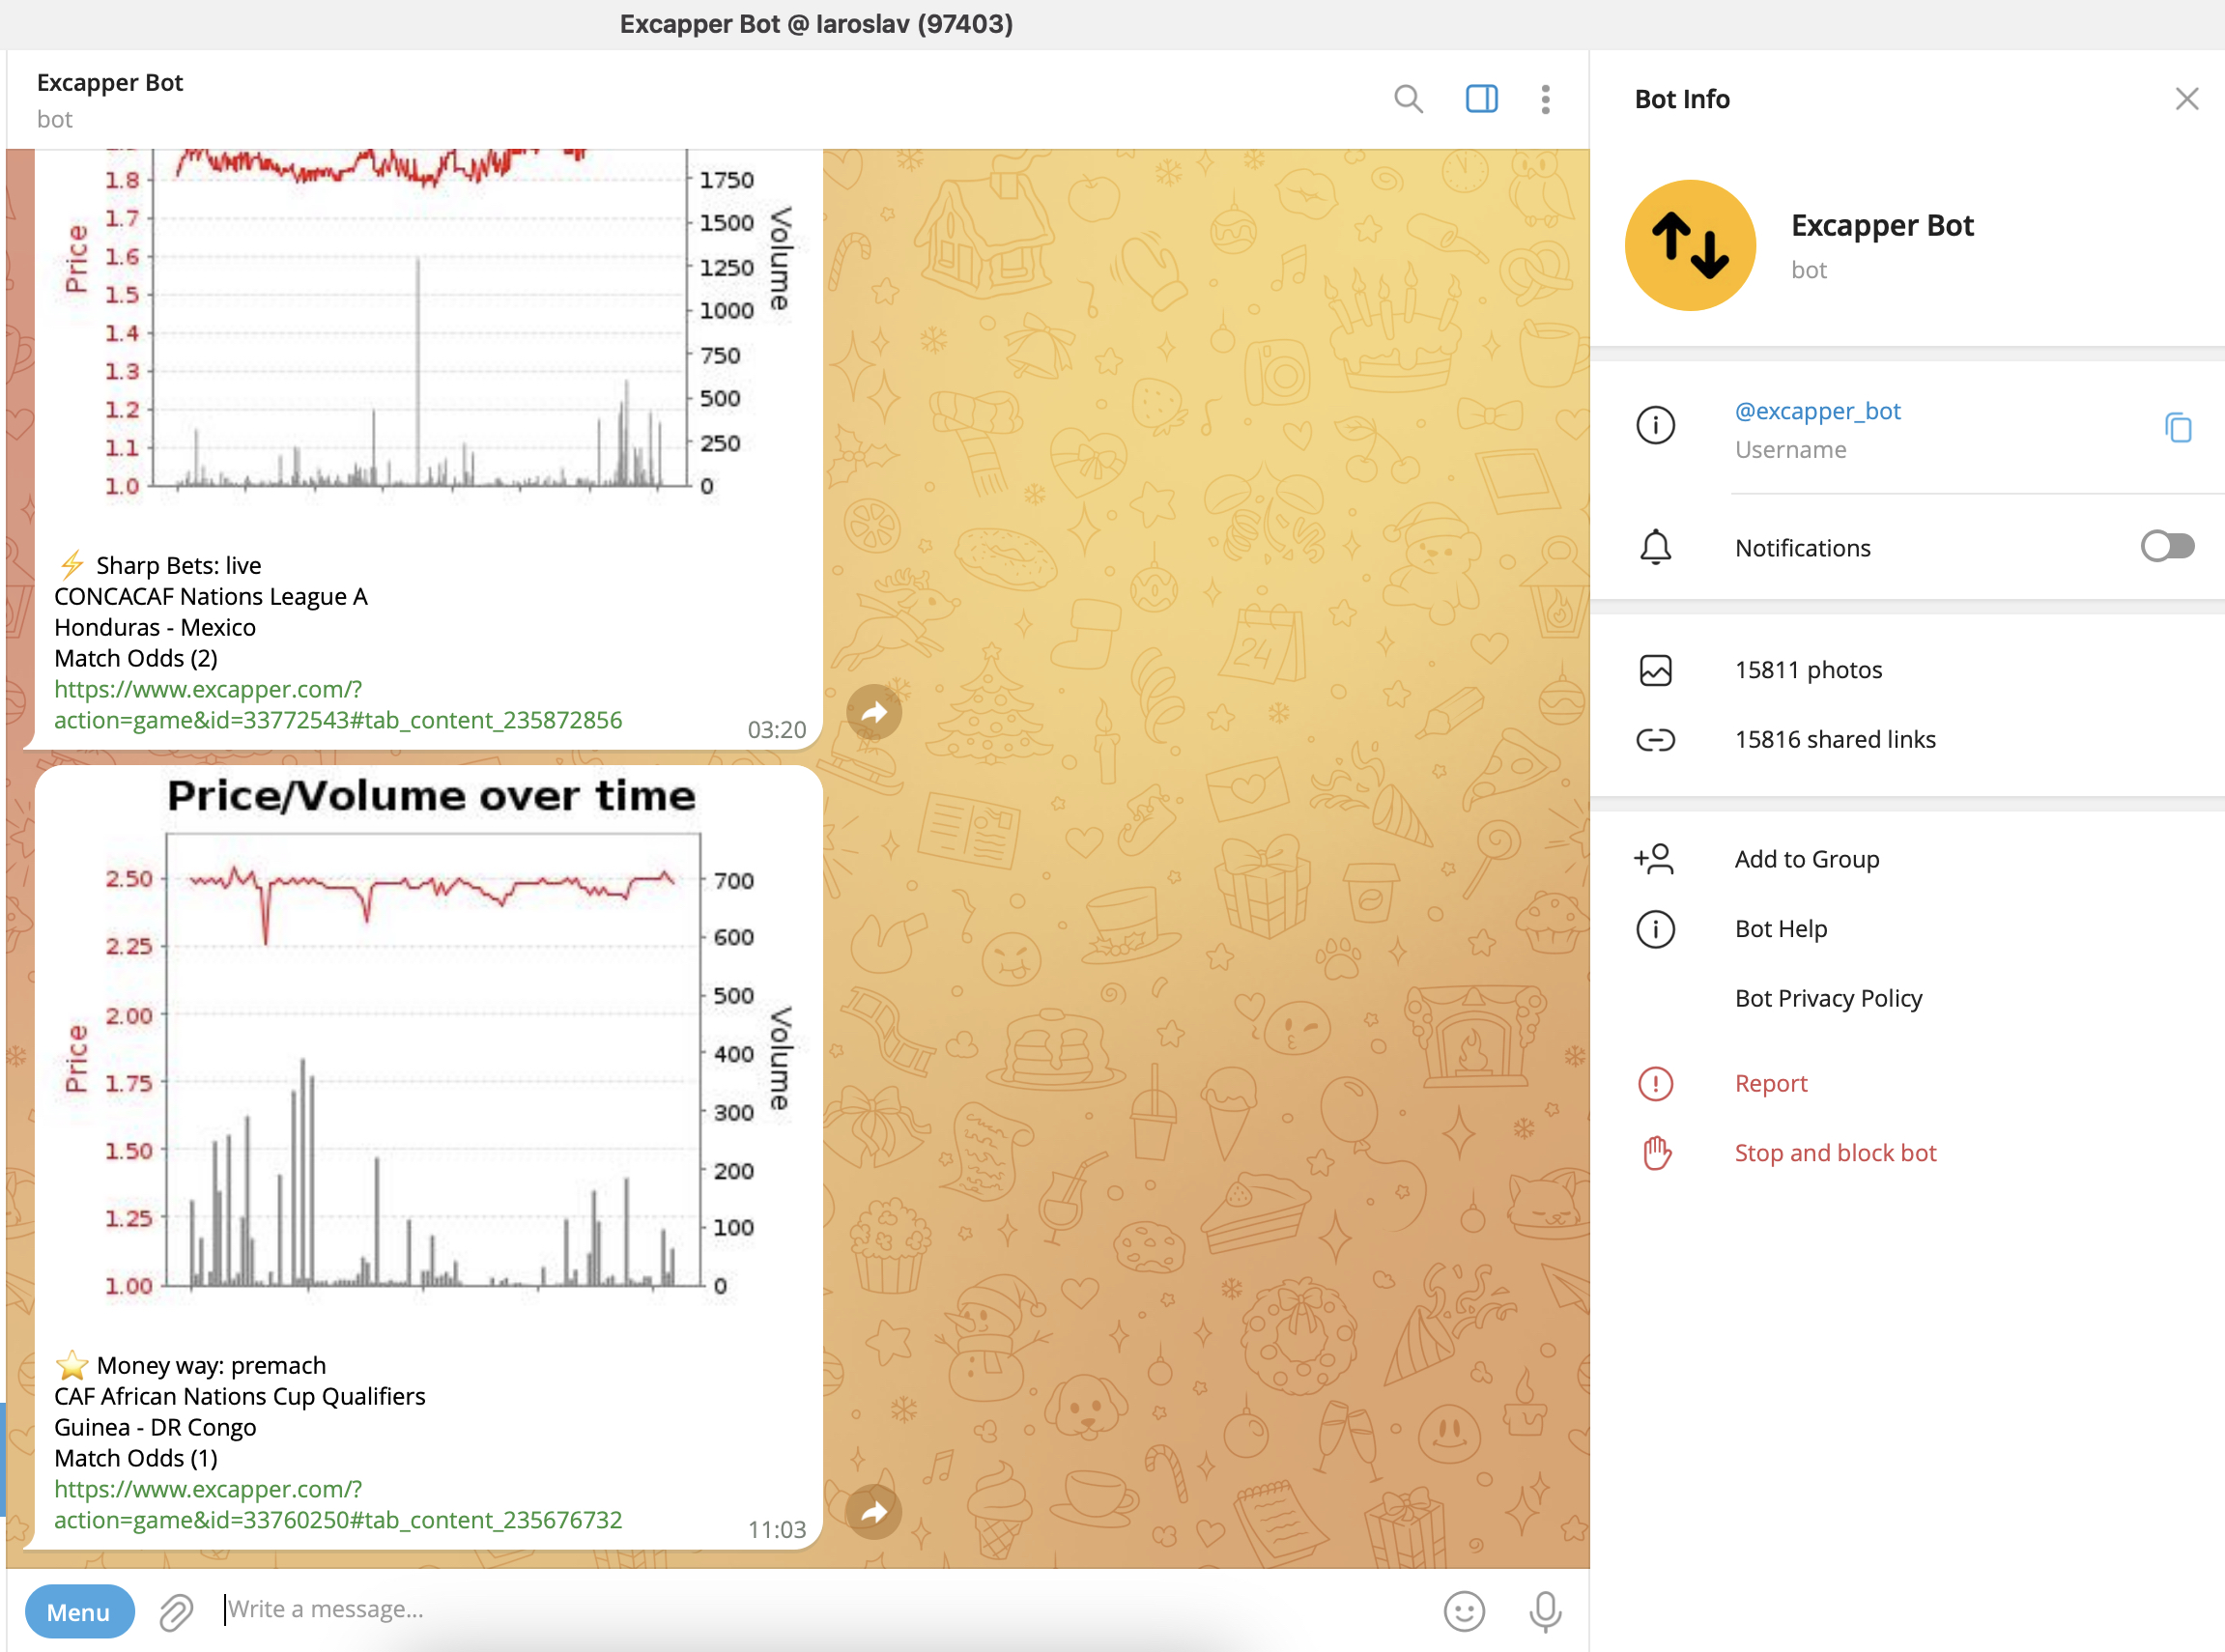This screenshot has height=1652, width=2225.
Task: Click the 'Guinea - DR Congo' text
Action: [155, 1427]
